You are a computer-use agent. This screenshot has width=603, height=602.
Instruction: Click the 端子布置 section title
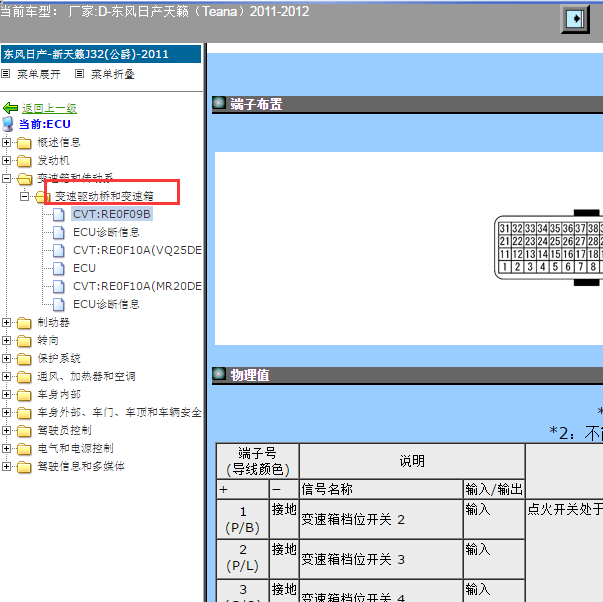coord(256,104)
